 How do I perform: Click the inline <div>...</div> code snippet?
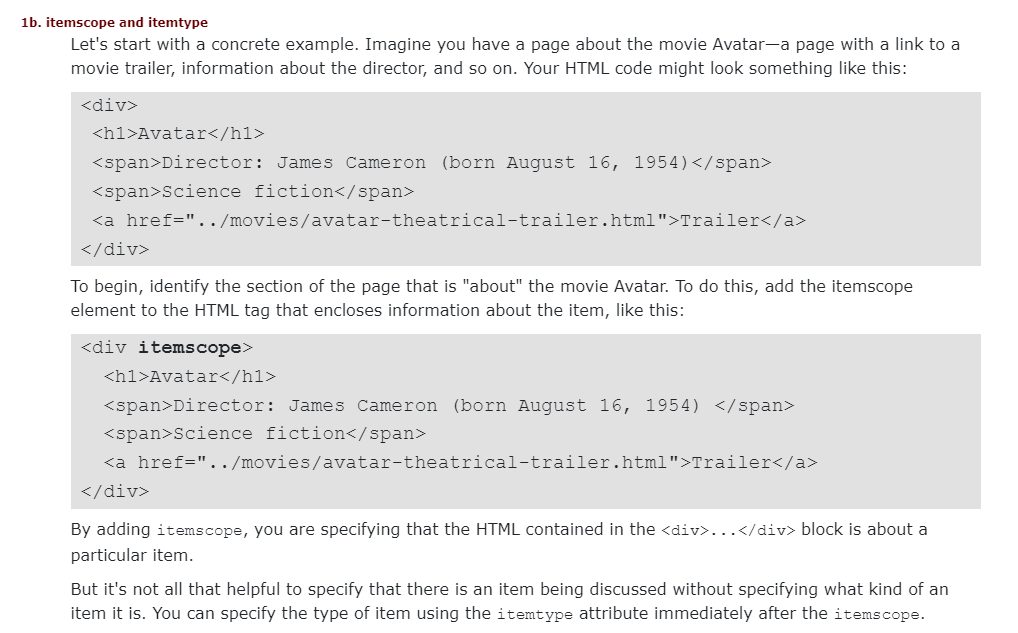click(x=728, y=530)
